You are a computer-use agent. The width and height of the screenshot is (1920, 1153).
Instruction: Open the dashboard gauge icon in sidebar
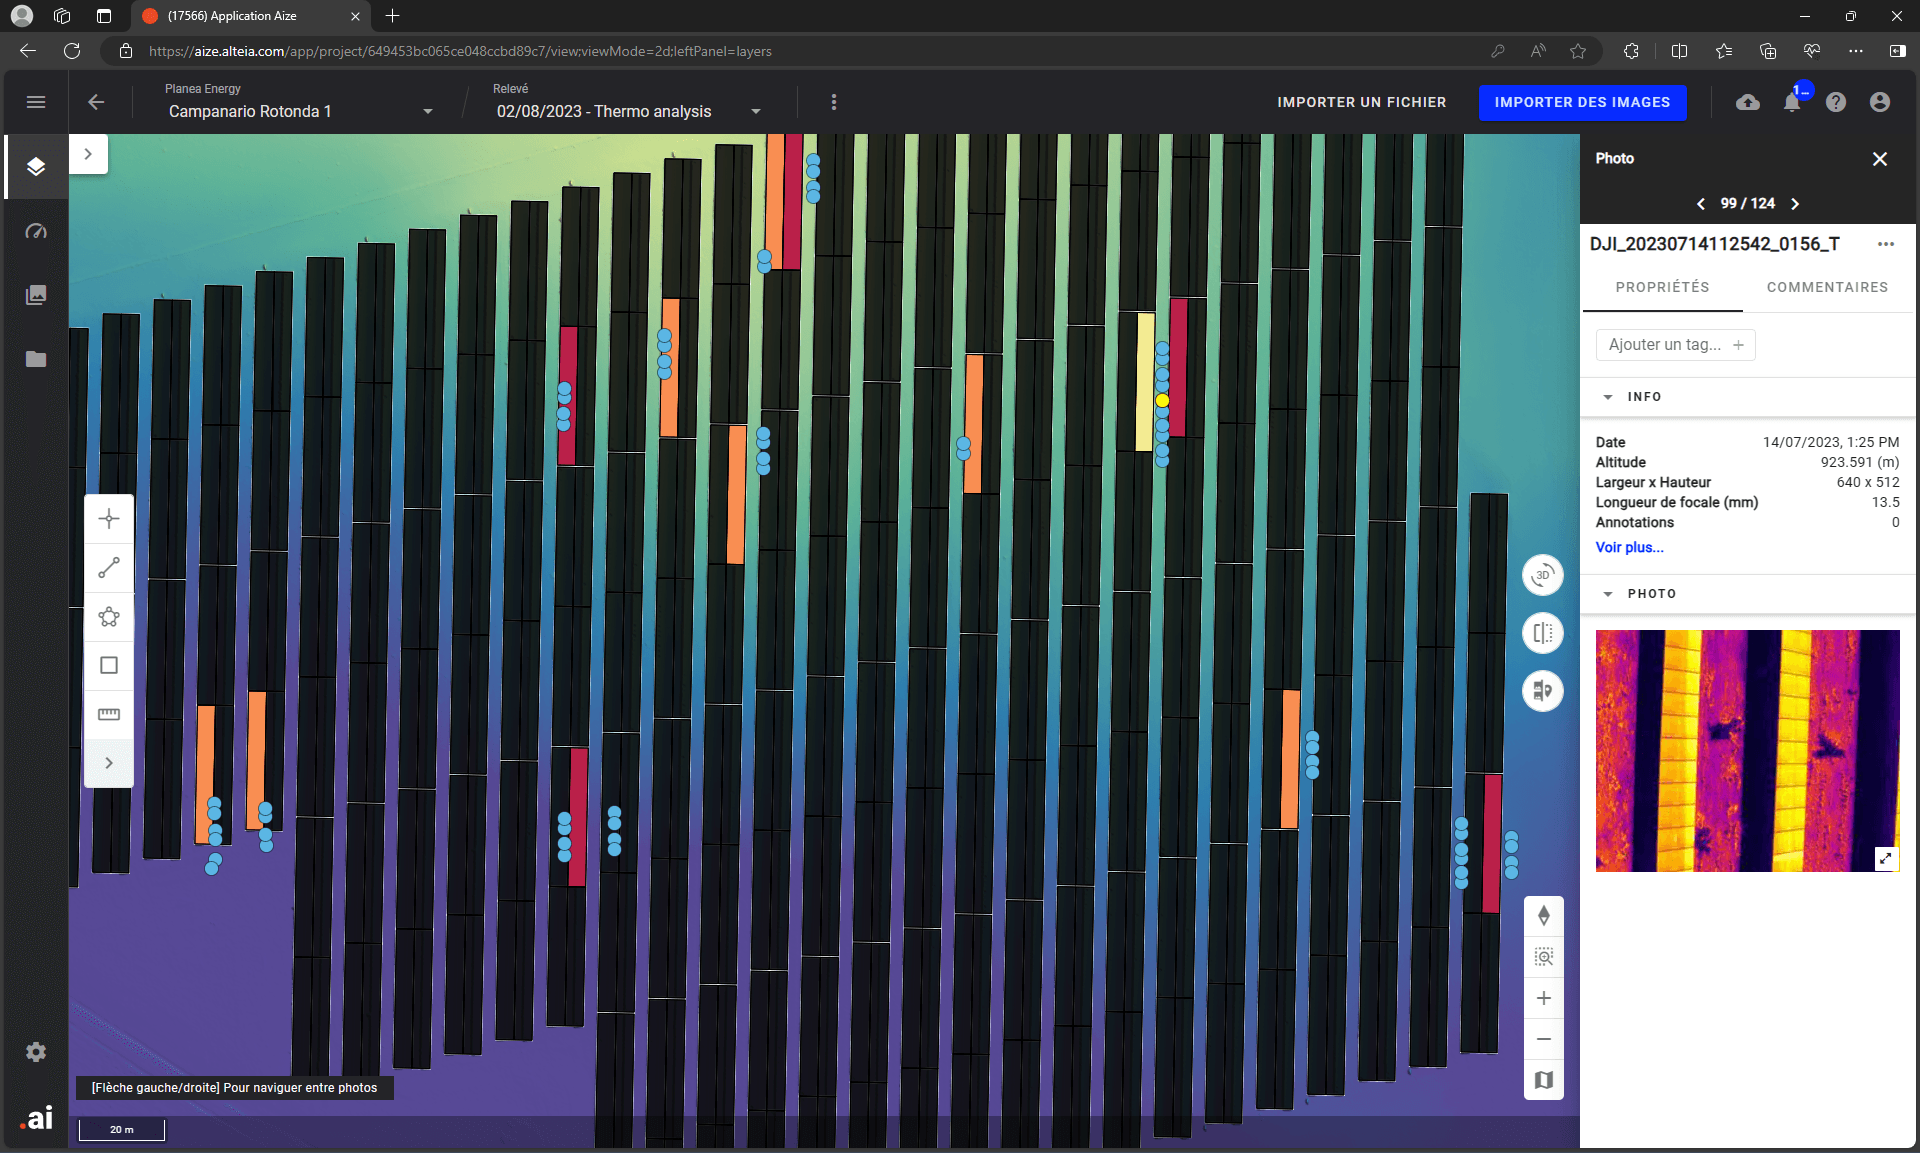click(36, 231)
